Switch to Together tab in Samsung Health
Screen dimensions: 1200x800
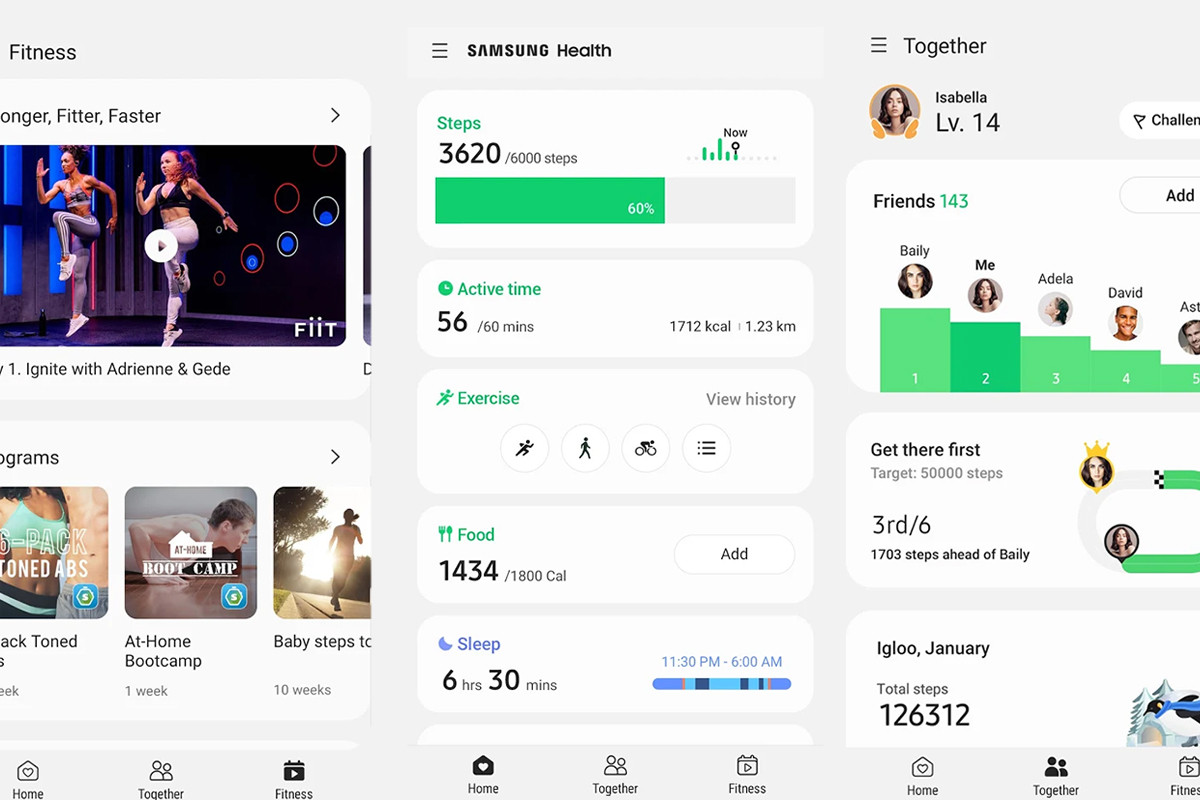[x=615, y=774]
